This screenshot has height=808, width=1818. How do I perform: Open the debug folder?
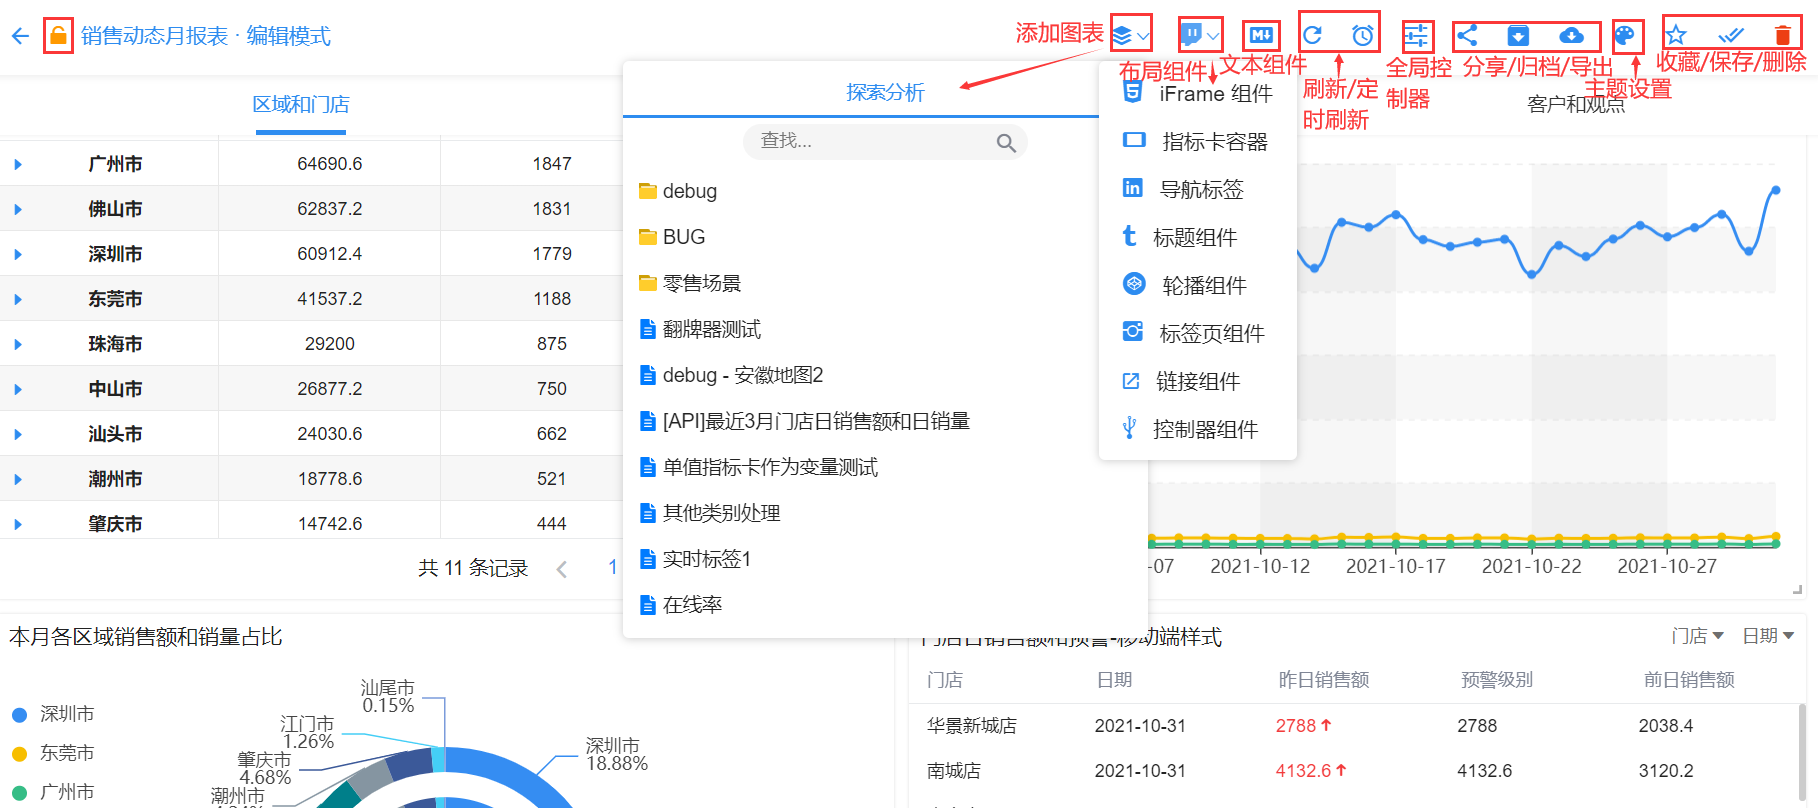(678, 191)
